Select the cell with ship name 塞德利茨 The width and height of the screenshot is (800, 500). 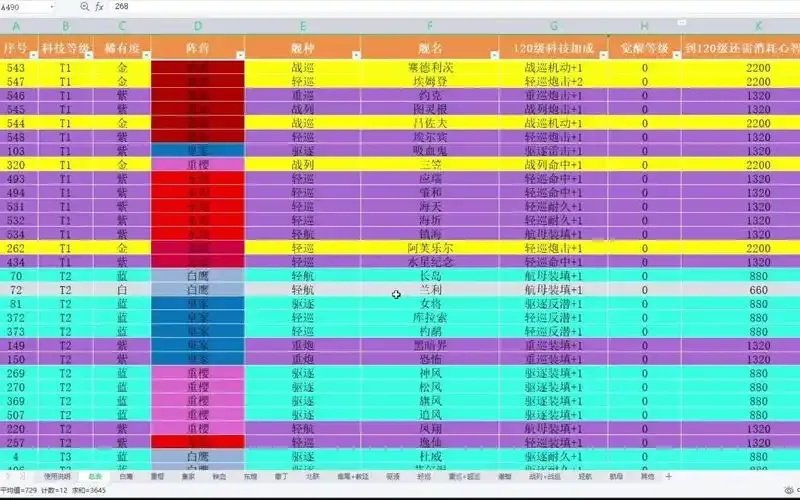pyautogui.click(x=430, y=68)
